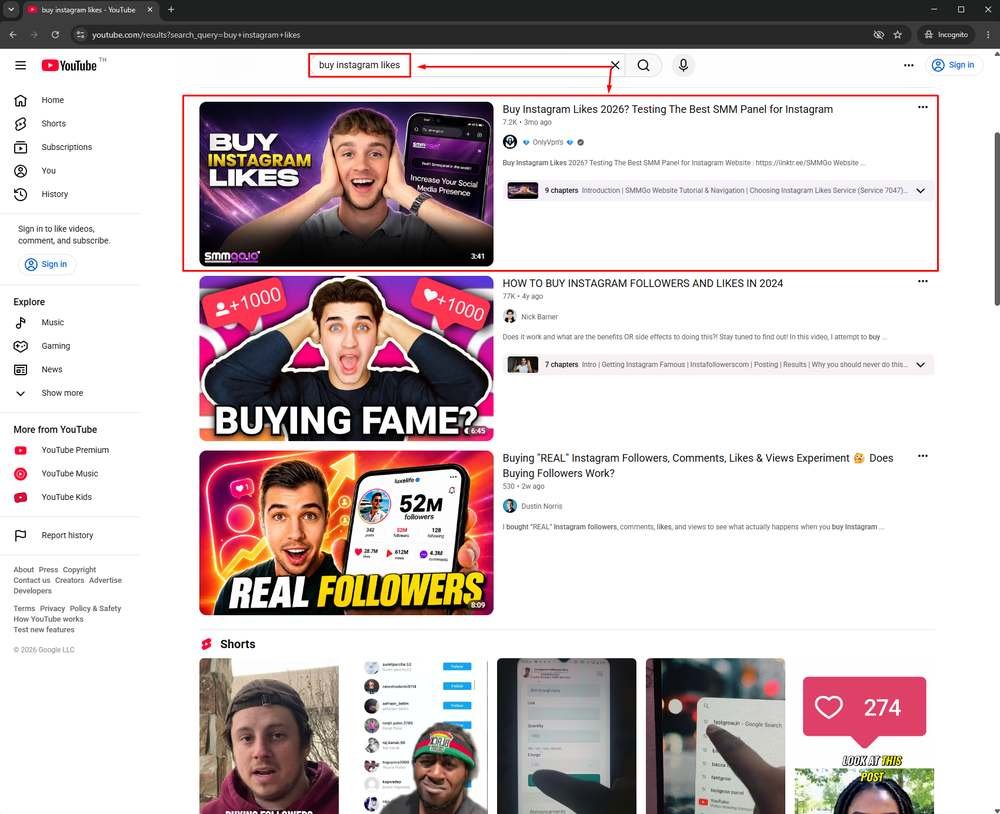The width and height of the screenshot is (1000, 814).
Task: Click the YouTube logo
Action: (69, 65)
